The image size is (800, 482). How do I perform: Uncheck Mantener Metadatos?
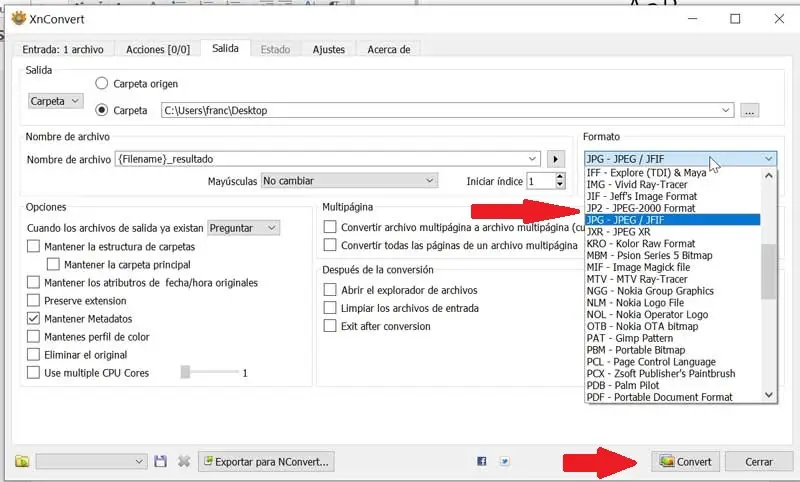[x=33, y=318]
